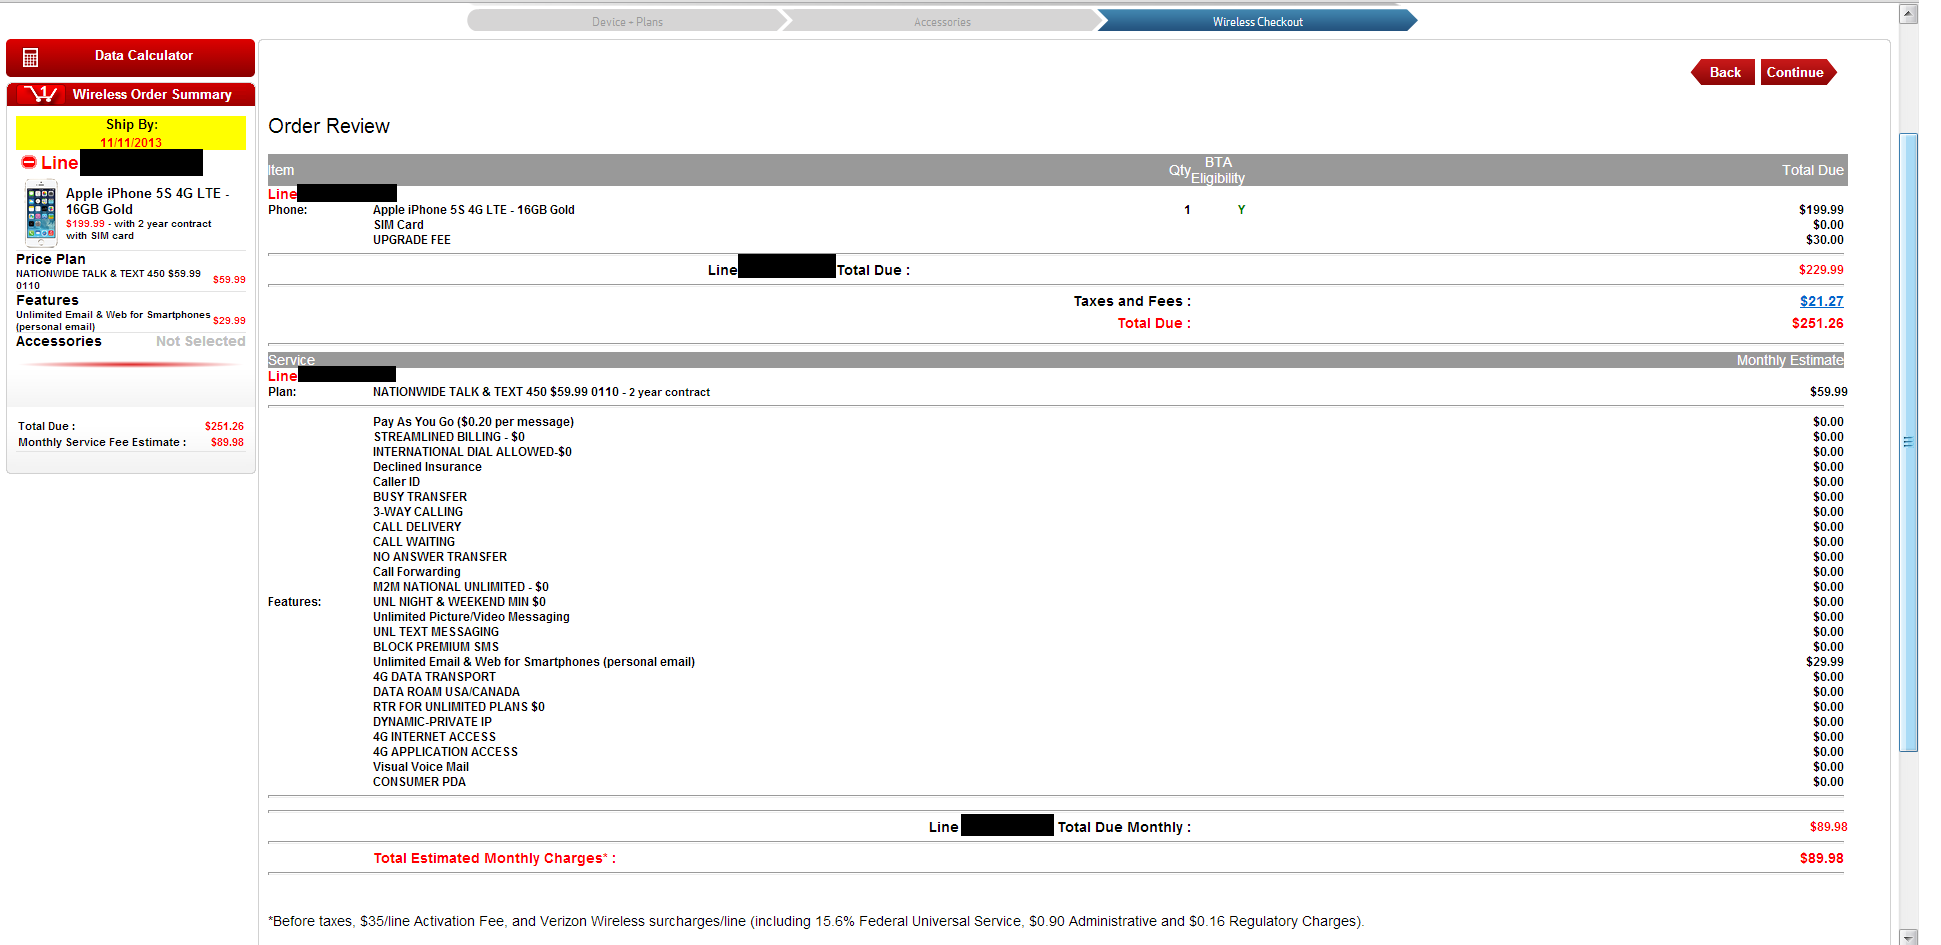Image resolution: width=1941 pixels, height=945 pixels.
Task: Click the Unlimited Picture/Video Messaging feature
Action: [471, 617]
